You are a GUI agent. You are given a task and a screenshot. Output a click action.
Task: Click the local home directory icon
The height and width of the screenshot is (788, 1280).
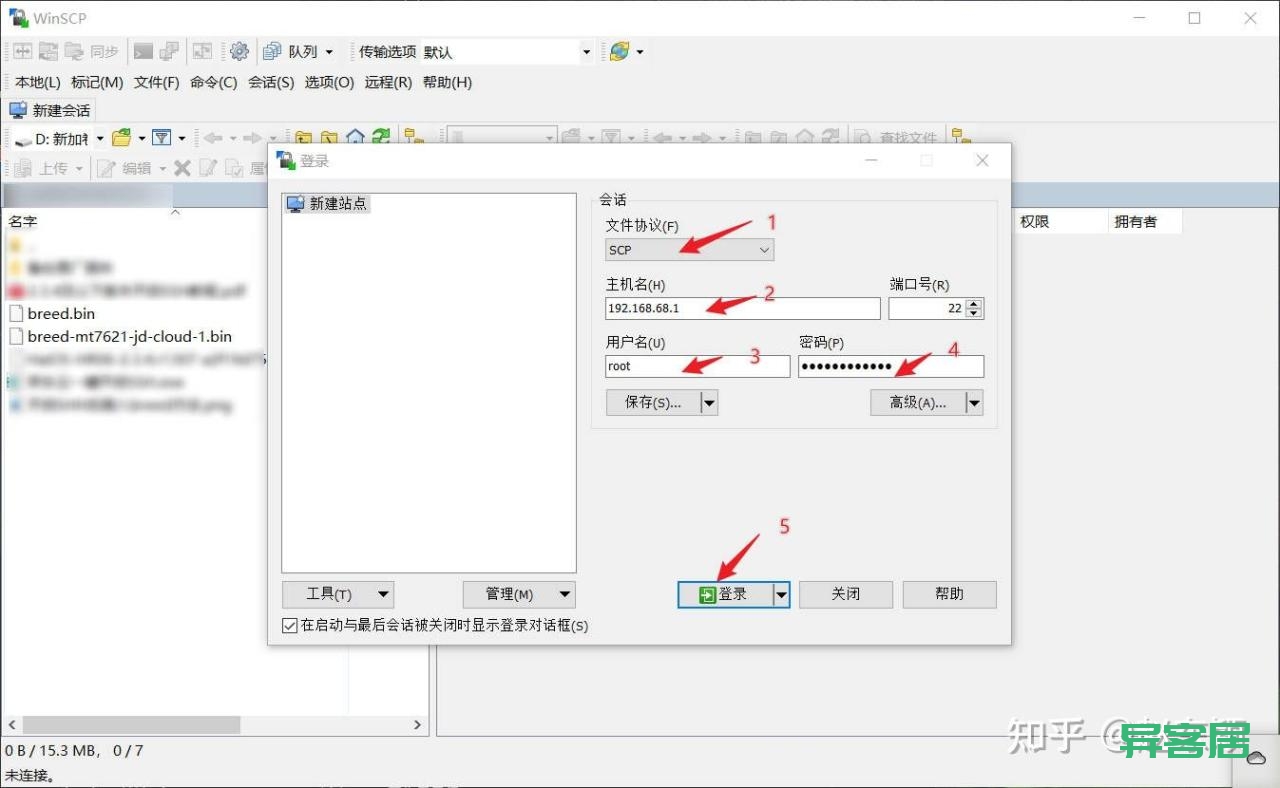[355, 138]
